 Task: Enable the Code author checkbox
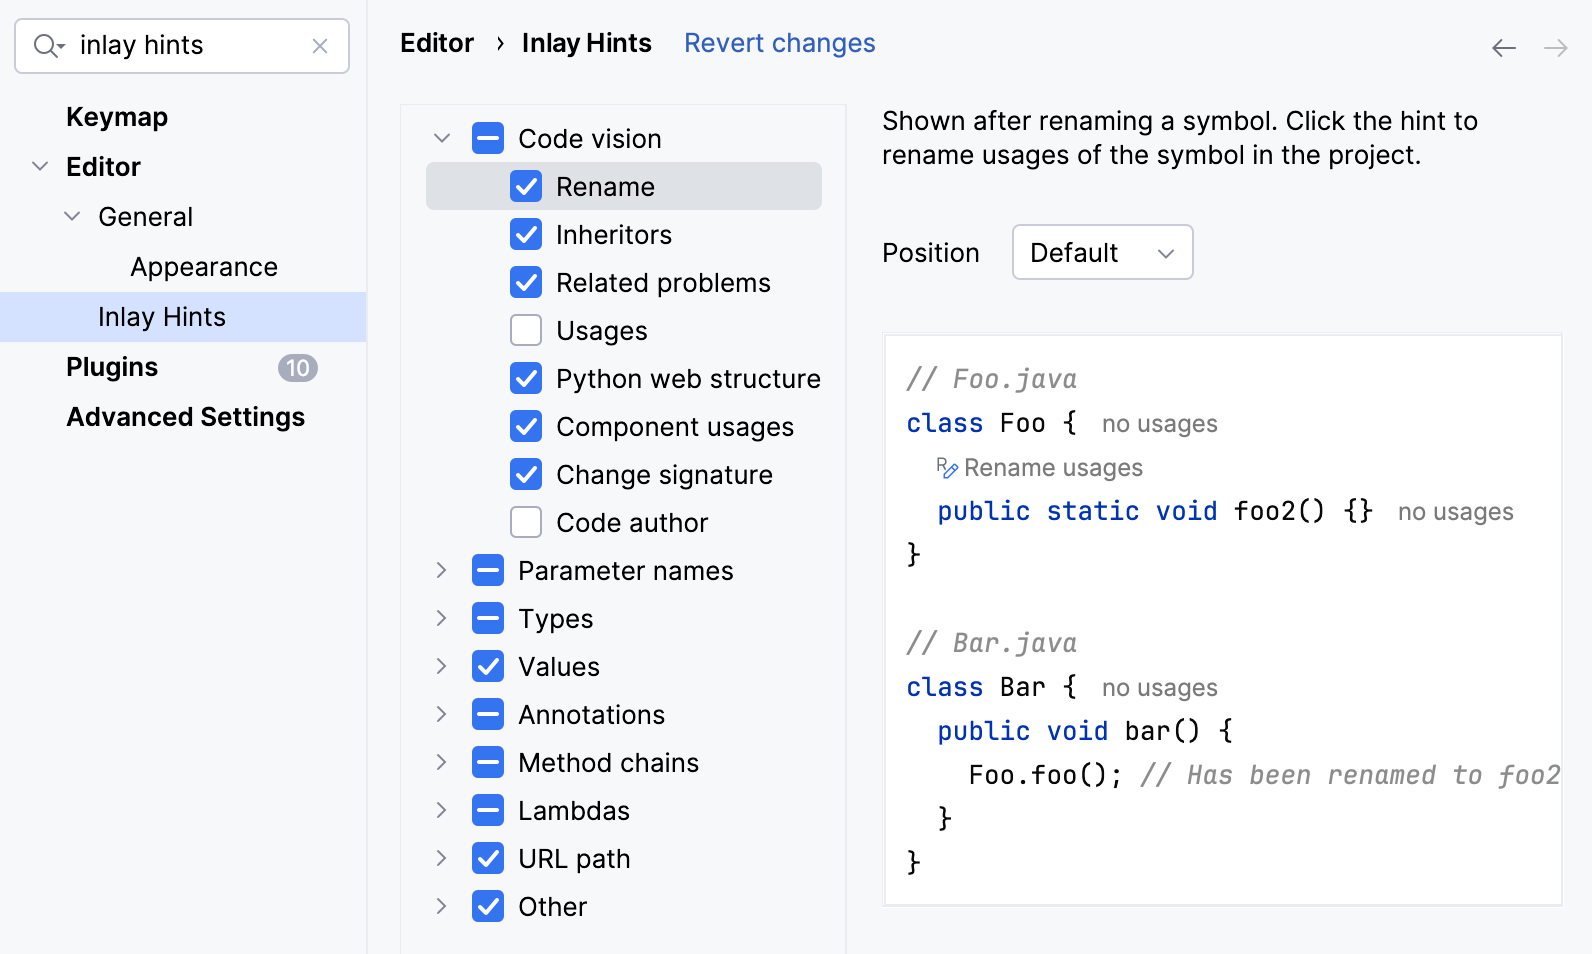point(526,522)
